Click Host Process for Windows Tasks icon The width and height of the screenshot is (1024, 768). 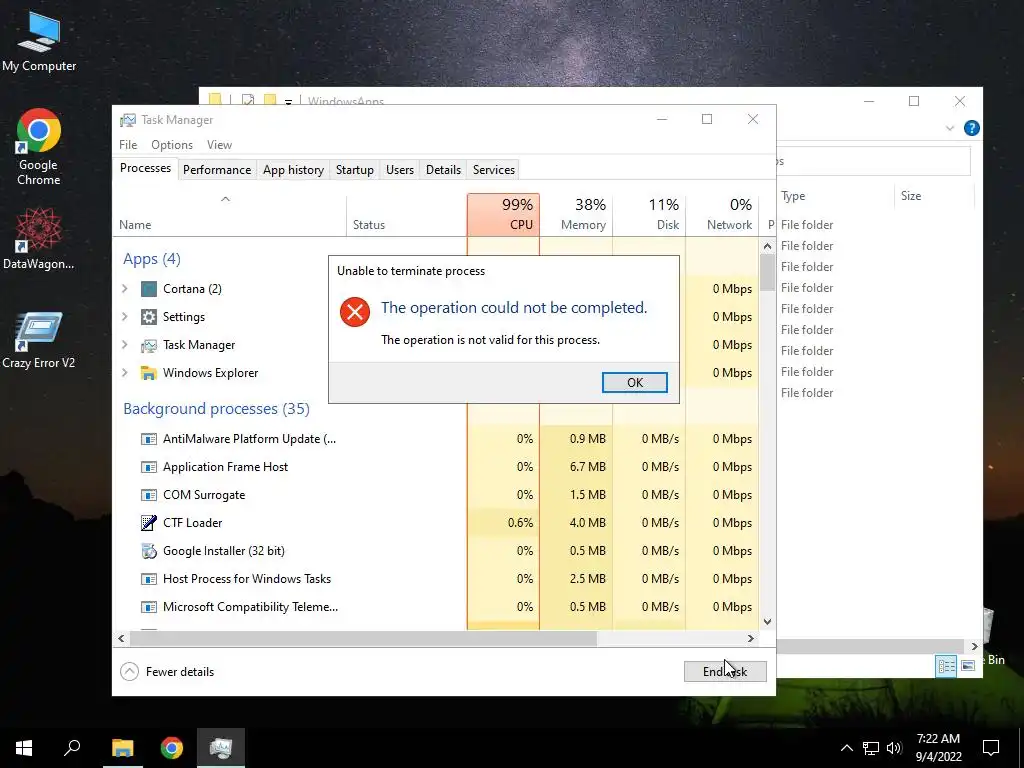149,579
